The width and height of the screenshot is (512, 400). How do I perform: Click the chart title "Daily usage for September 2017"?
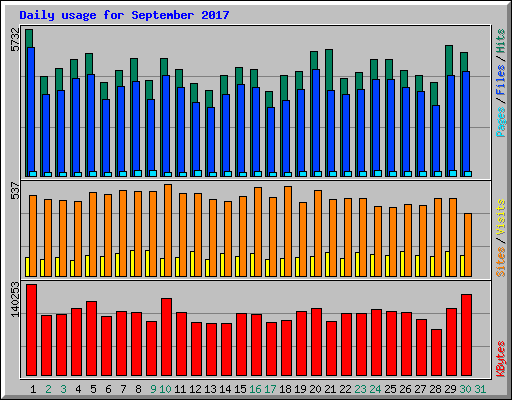(x=124, y=15)
